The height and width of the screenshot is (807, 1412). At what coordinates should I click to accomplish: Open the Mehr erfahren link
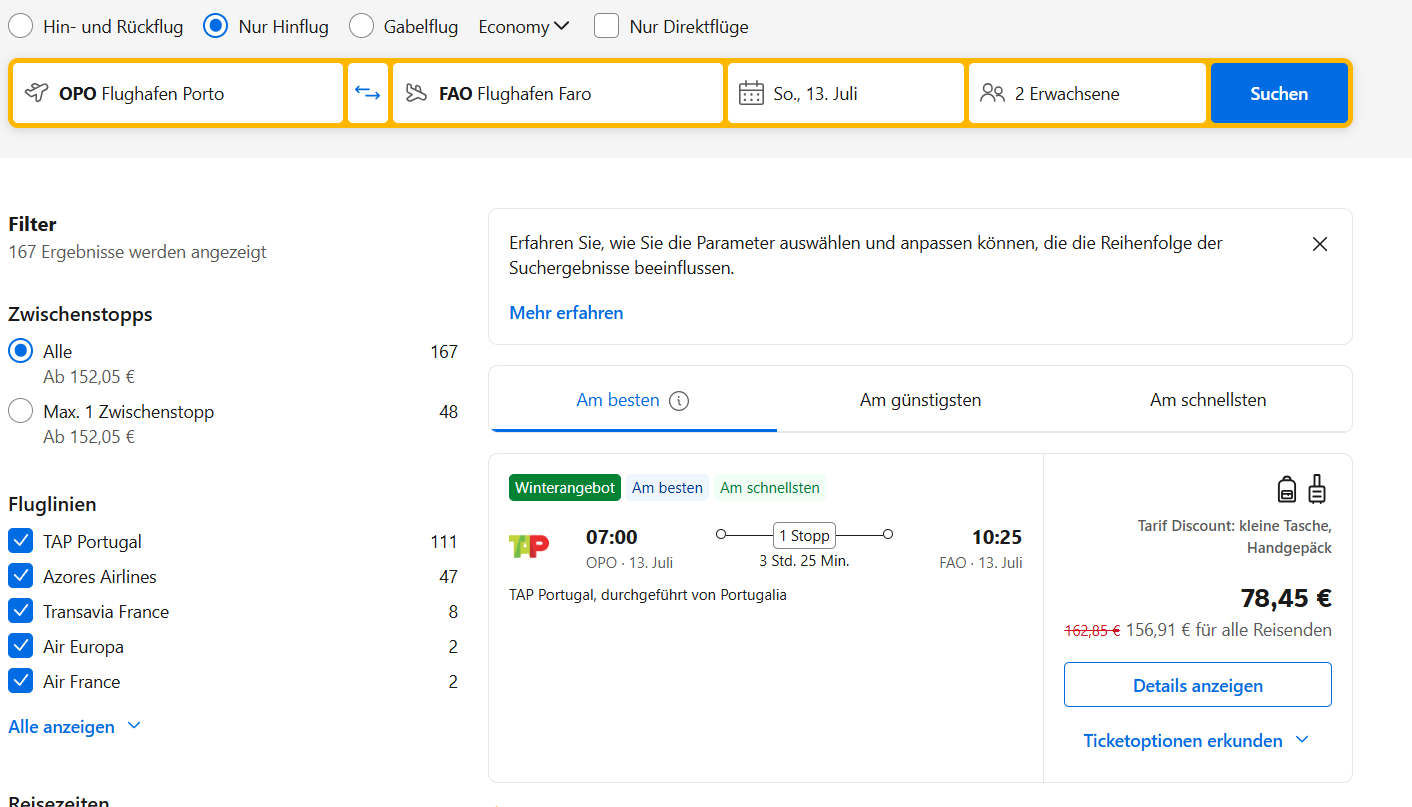pos(566,313)
